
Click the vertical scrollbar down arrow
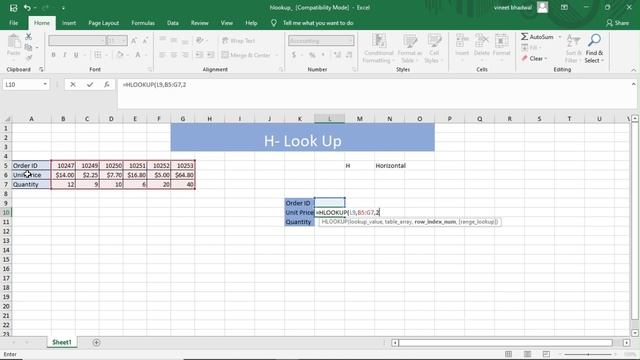[x=635, y=333]
